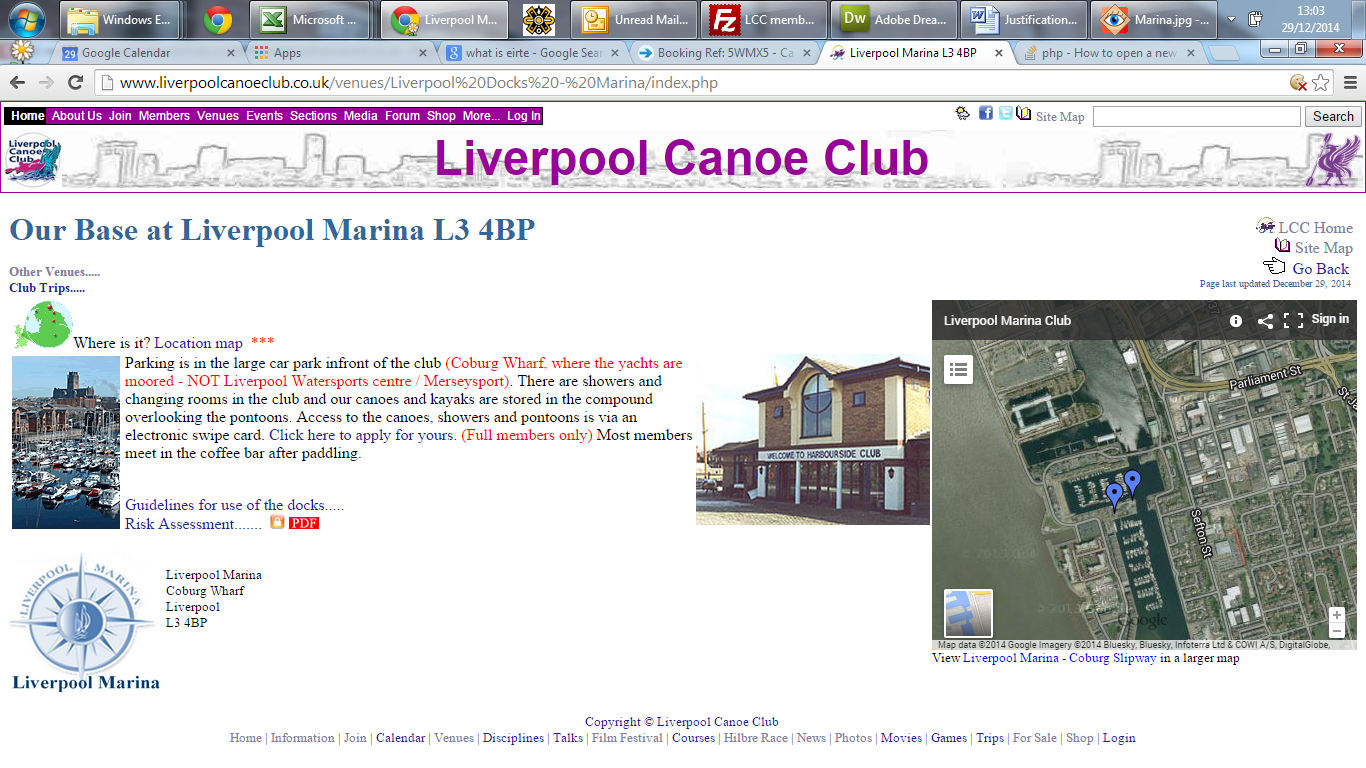Open the Events menu item

pyautogui.click(x=264, y=116)
